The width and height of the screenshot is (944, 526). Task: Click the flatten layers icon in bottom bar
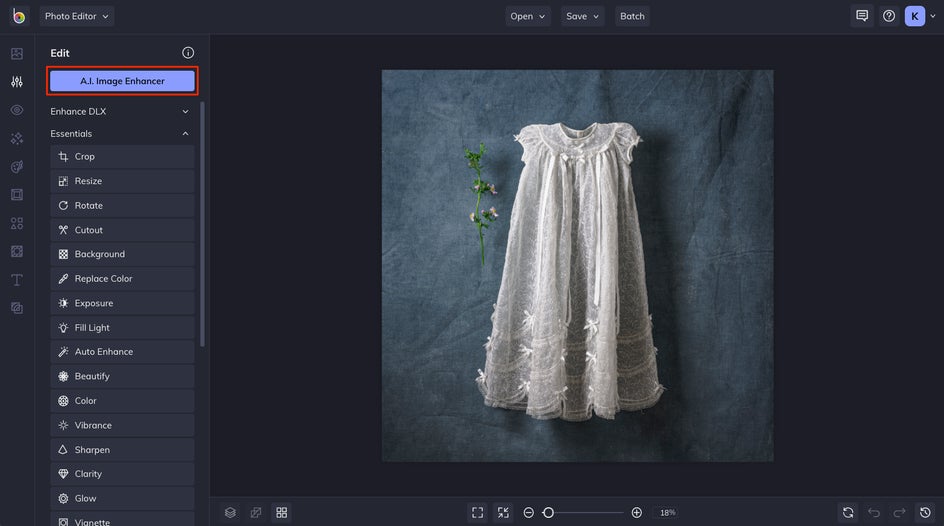point(256,513)
